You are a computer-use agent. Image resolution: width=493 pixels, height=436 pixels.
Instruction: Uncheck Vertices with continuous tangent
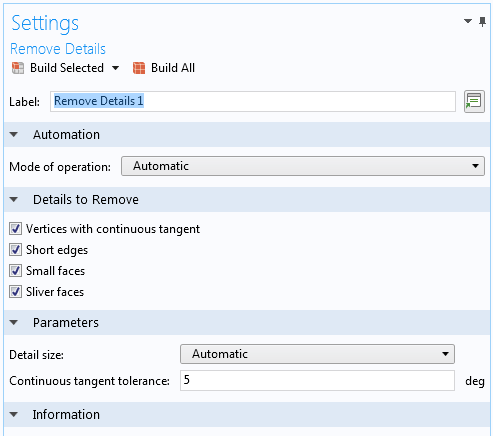(x=15, y=229)
